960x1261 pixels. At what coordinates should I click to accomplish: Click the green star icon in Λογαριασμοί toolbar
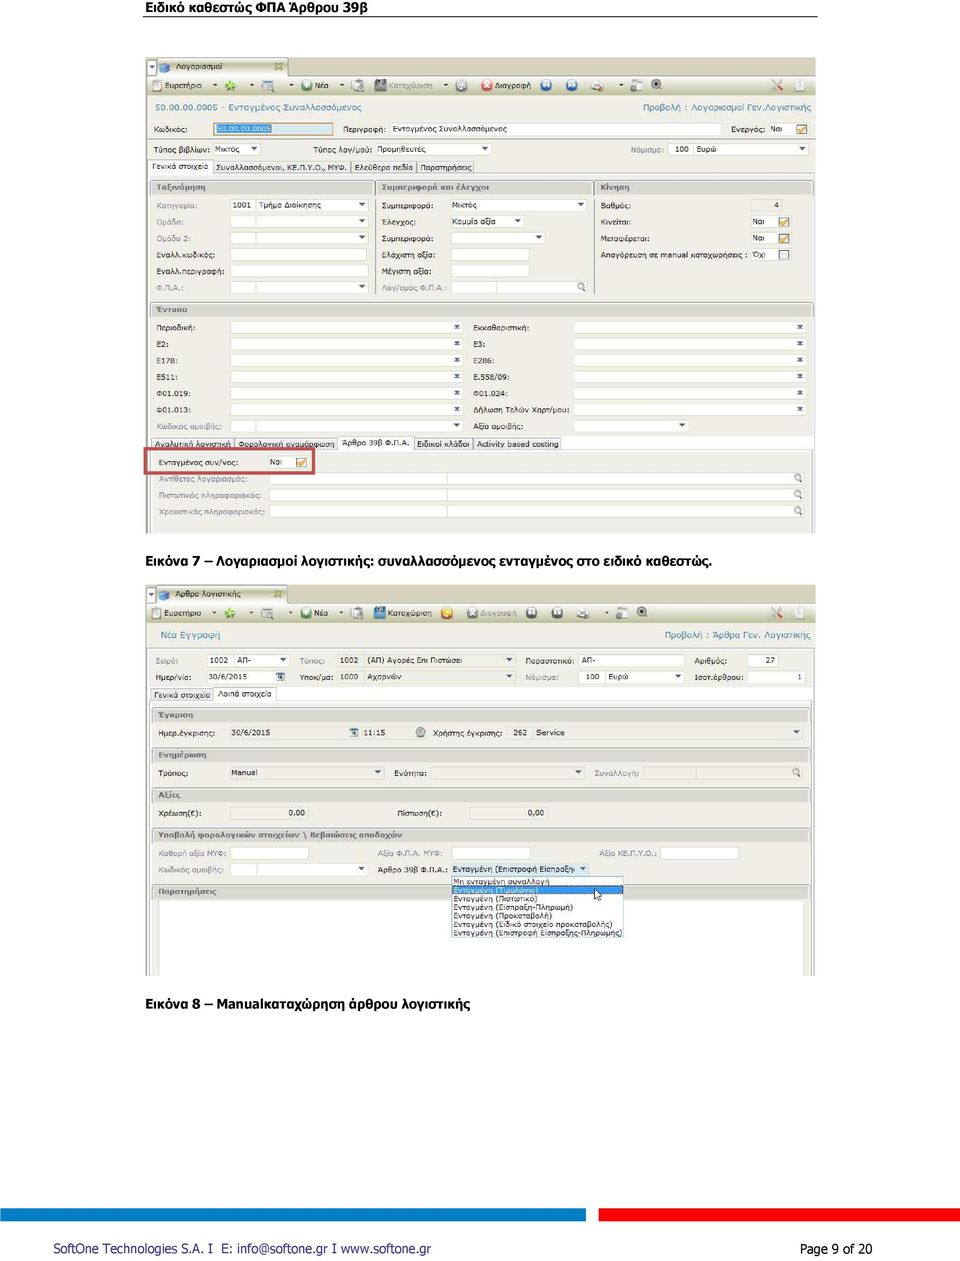(x=230, y=86)
